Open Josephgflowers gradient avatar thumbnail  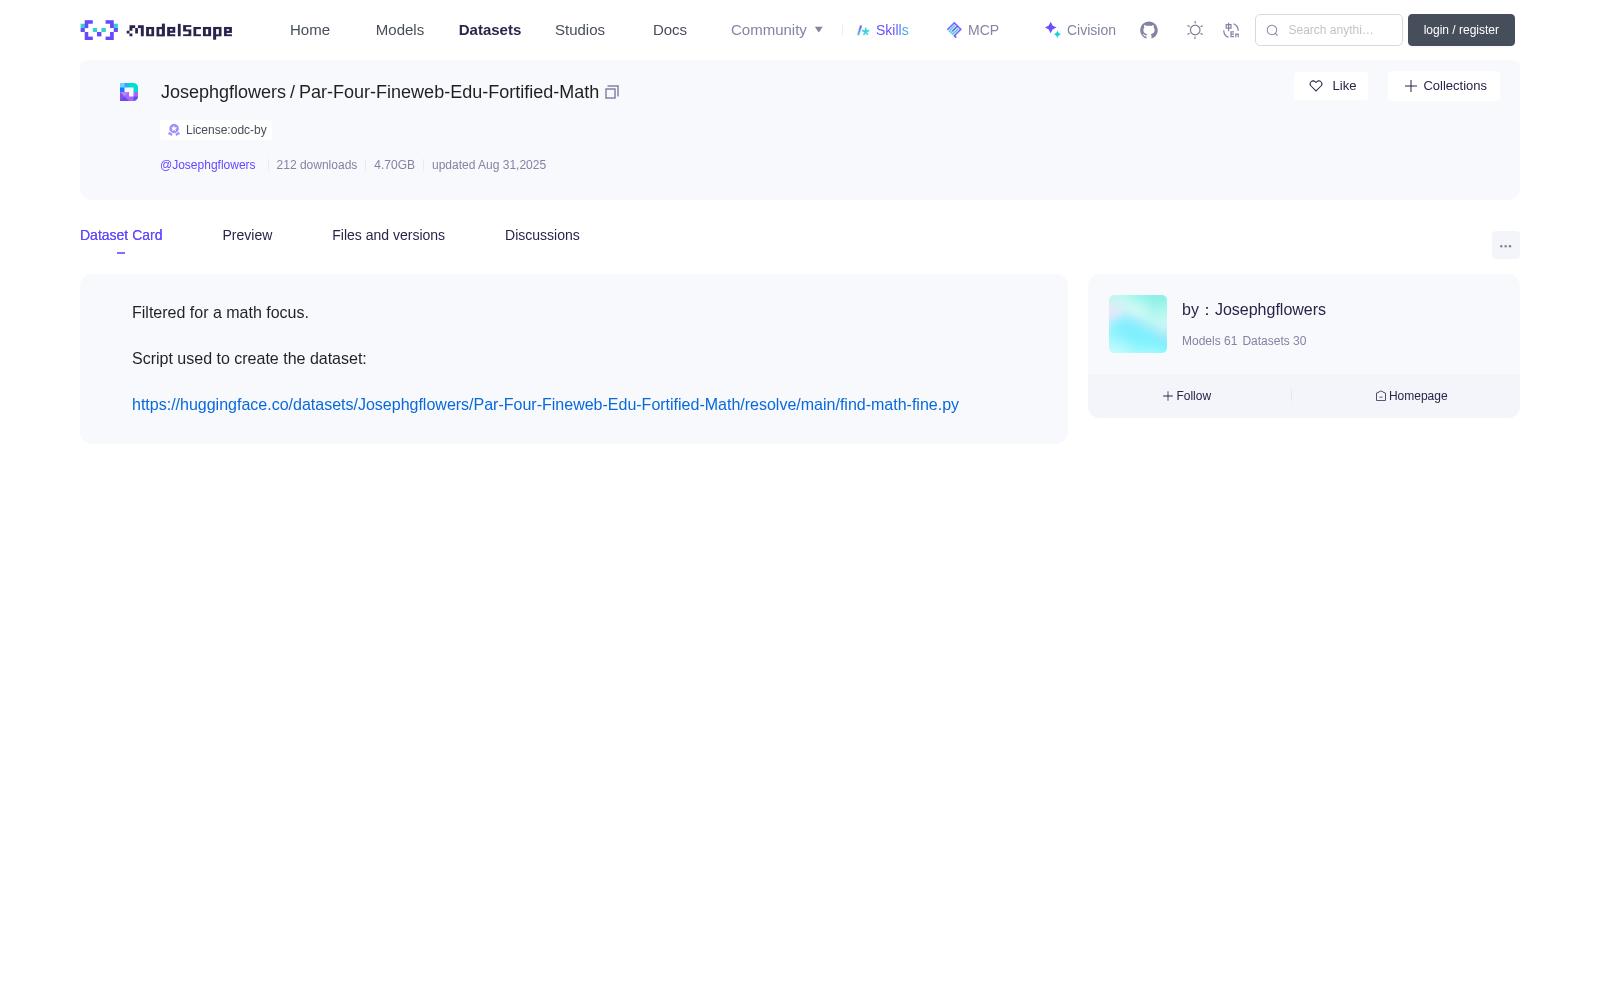[x=1138, y=324]
